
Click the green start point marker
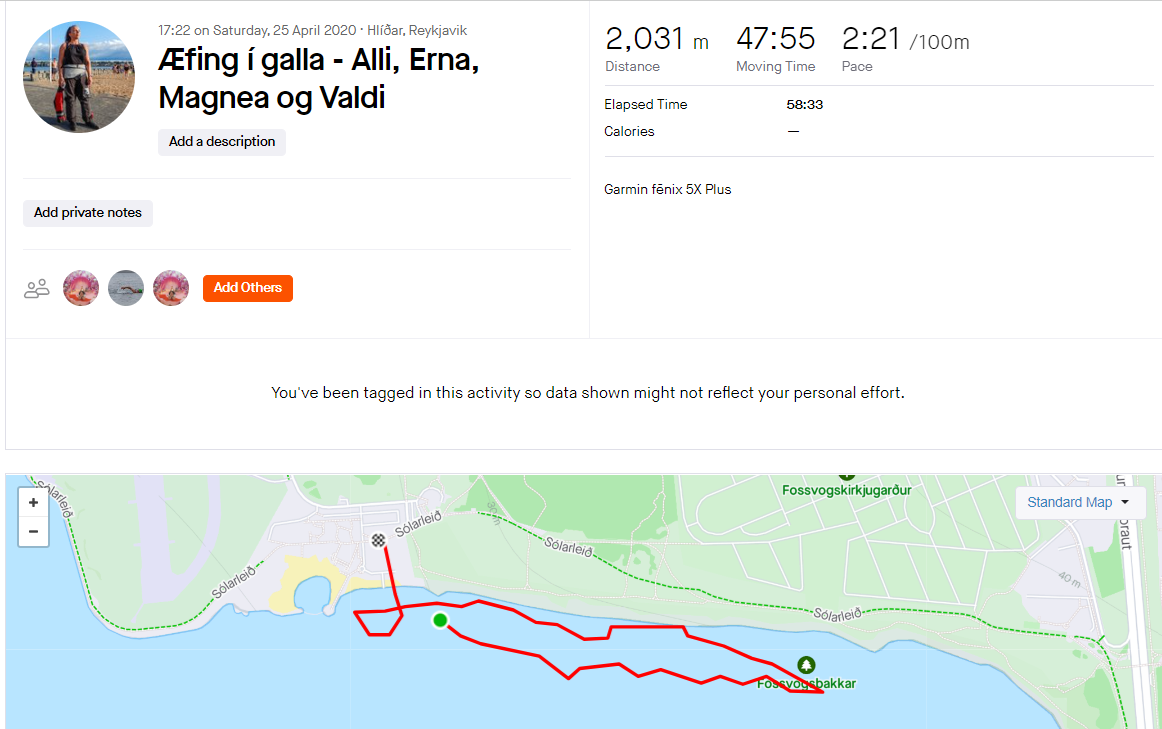[x=440, y=621]
